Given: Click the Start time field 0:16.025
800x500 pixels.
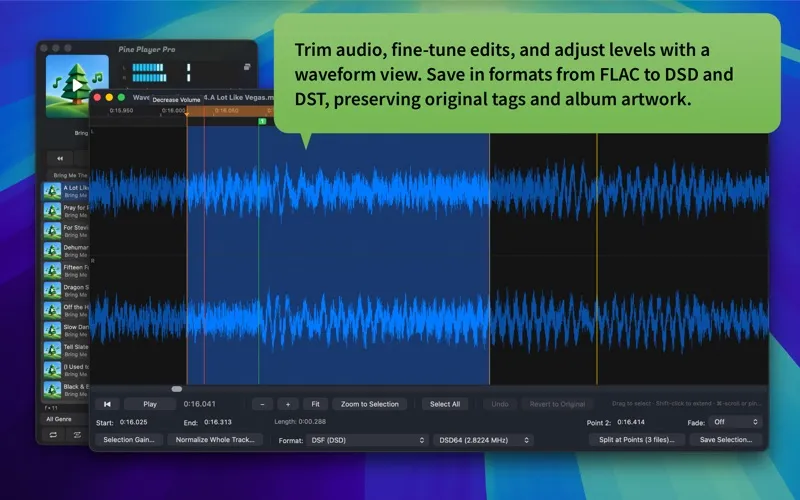Looking at the screenshot, I should click(x=133, y=422).
